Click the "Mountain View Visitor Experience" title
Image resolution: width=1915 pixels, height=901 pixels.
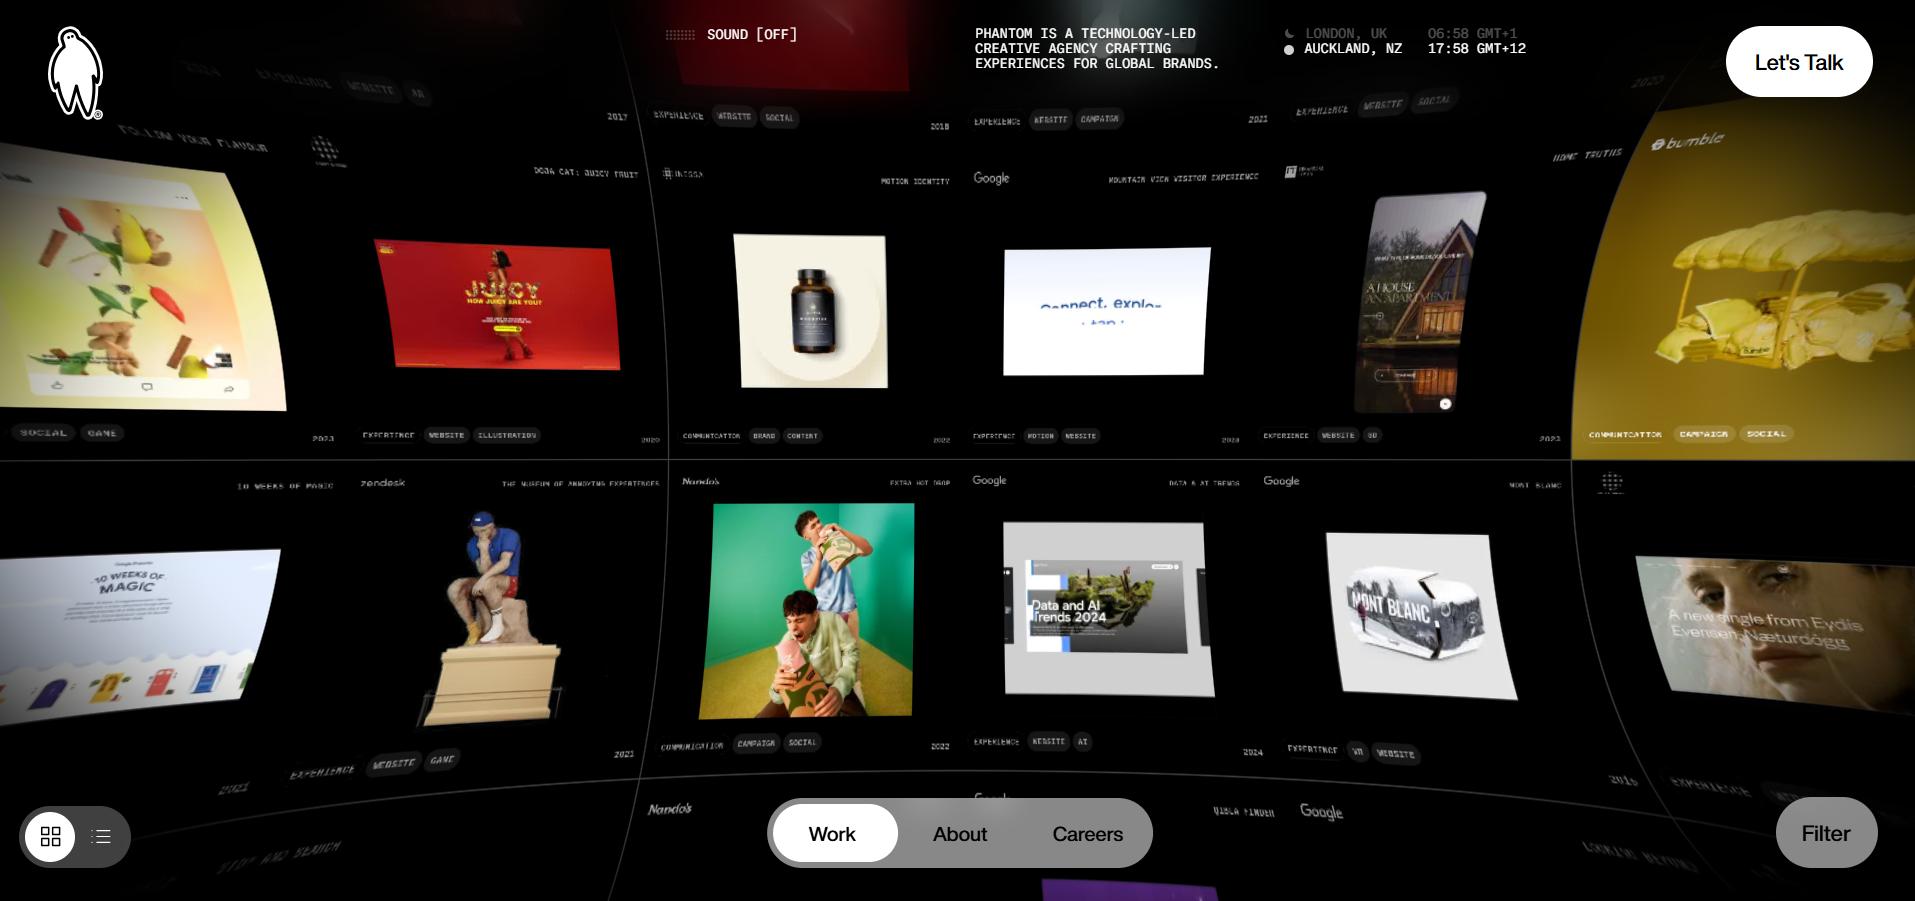tap(1183, 178)
